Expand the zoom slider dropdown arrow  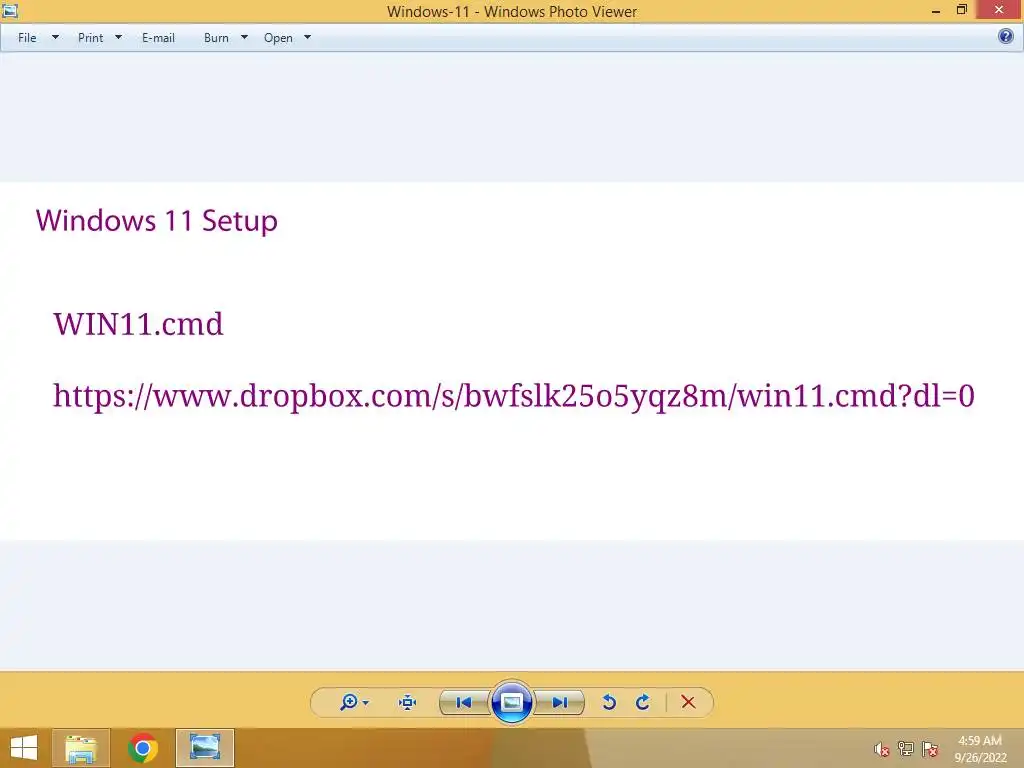point(366,703)
